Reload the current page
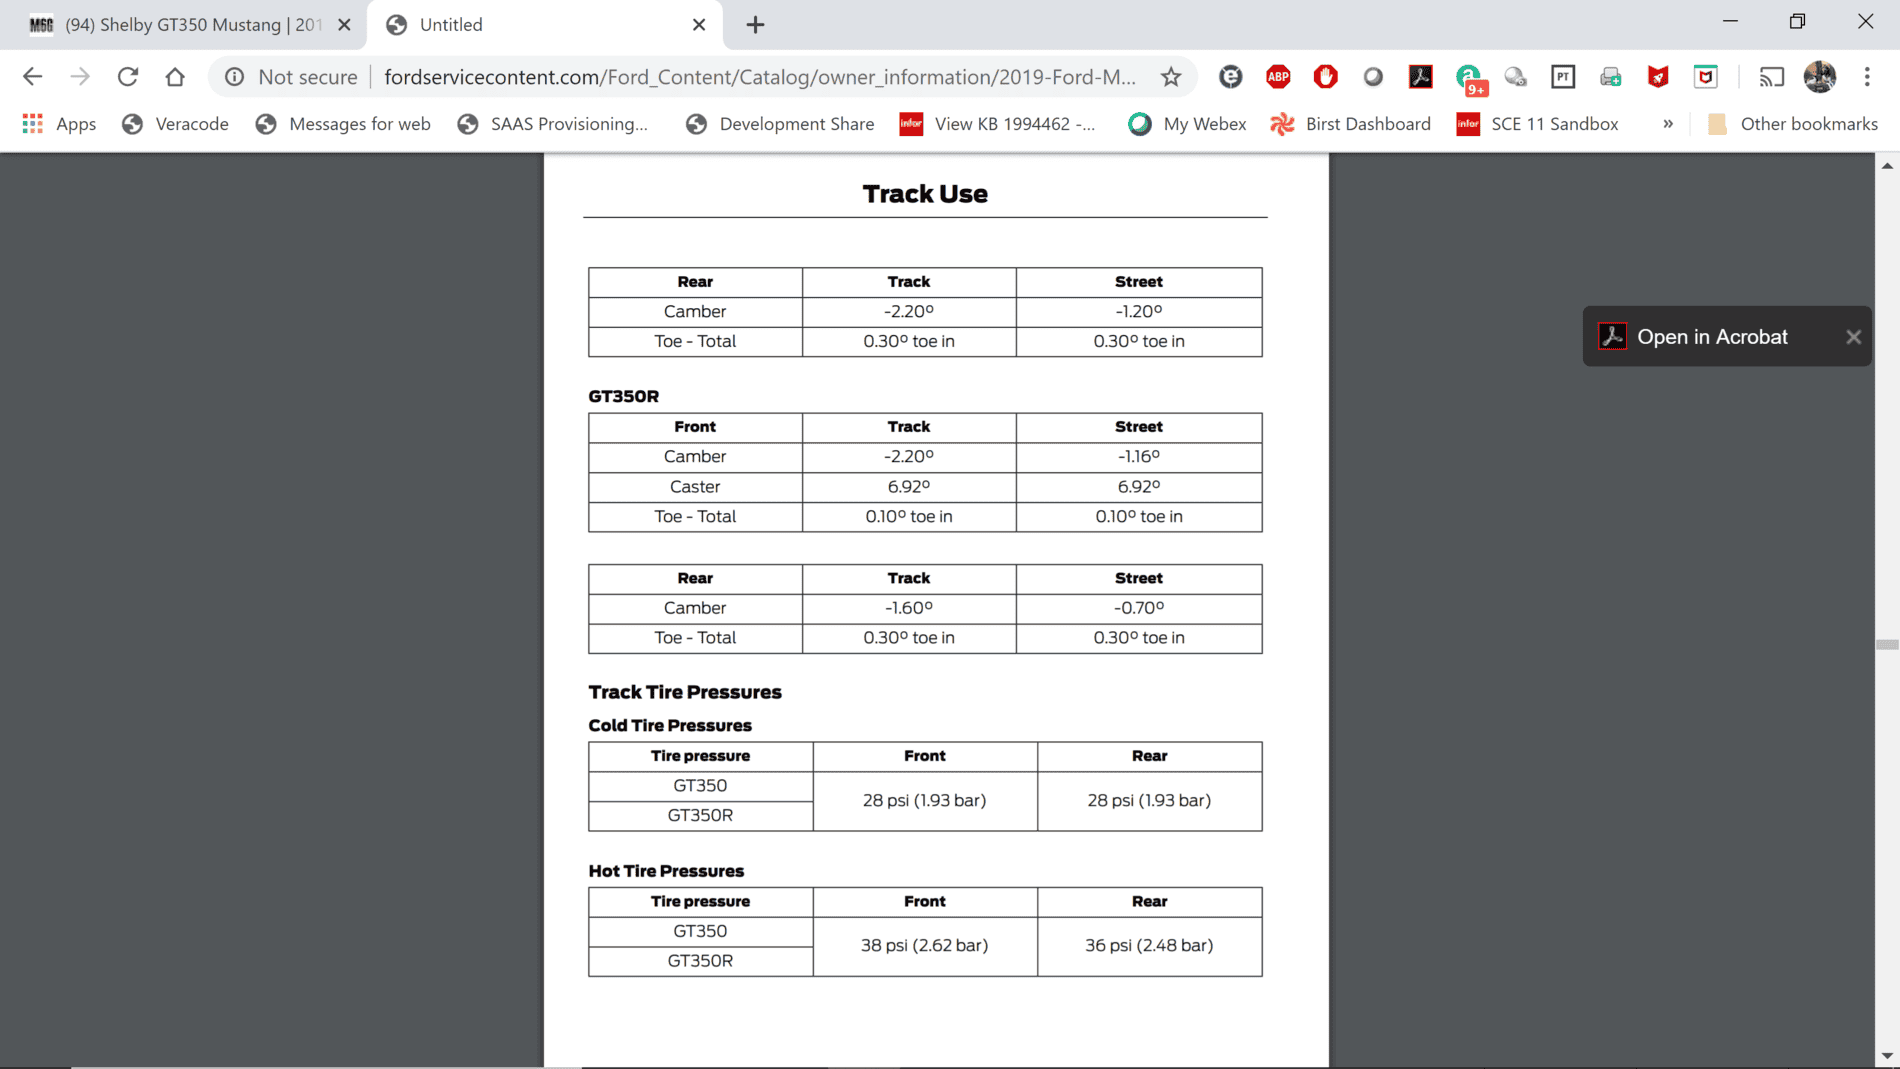The width and height of the screenshot is (1900, 1069). pyautogui.click(x=128, y=77)
